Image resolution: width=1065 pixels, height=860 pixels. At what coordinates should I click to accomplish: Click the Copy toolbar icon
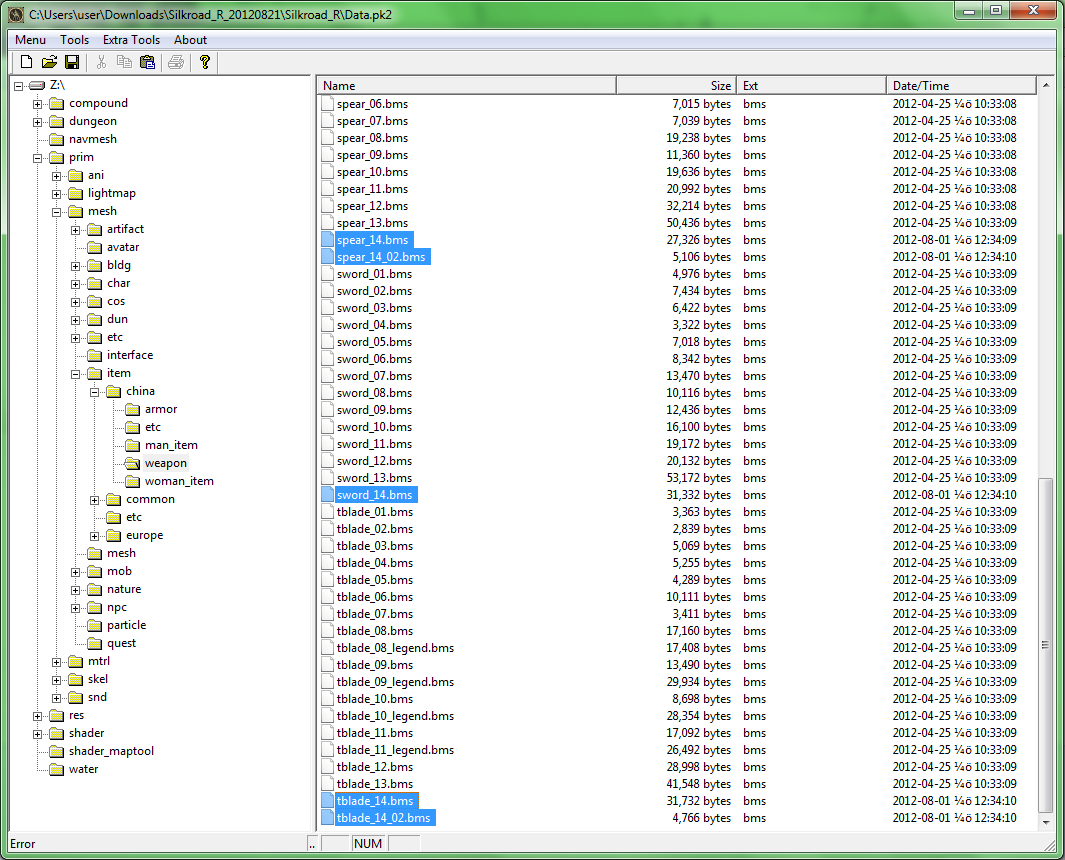tap(124, 62)
